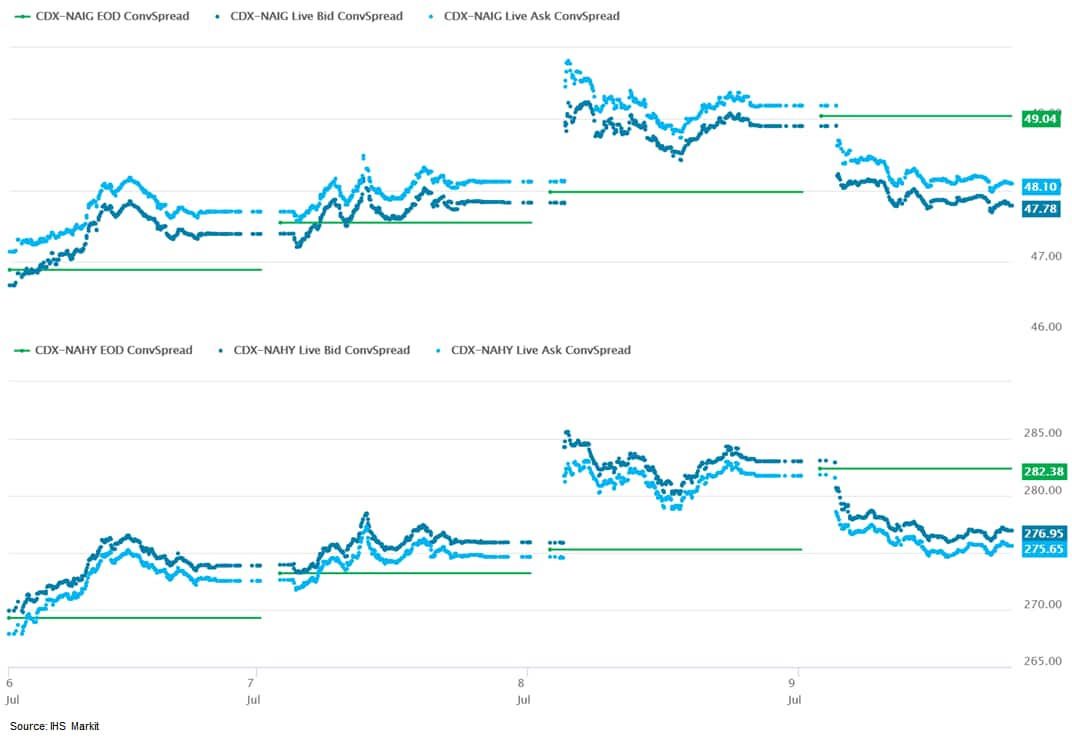Click the 265.00 y-axis label
This screenshot has width=1072, height=739.
[1041, 662]
